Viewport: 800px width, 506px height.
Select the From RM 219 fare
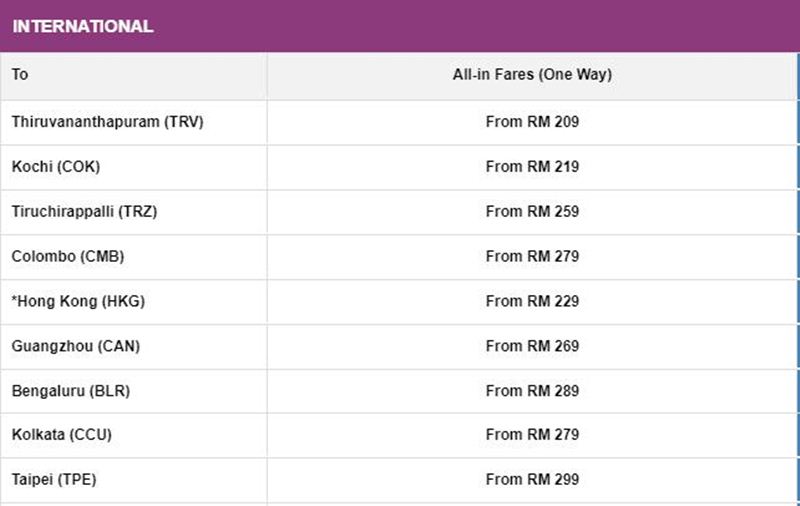pos(532,167)
